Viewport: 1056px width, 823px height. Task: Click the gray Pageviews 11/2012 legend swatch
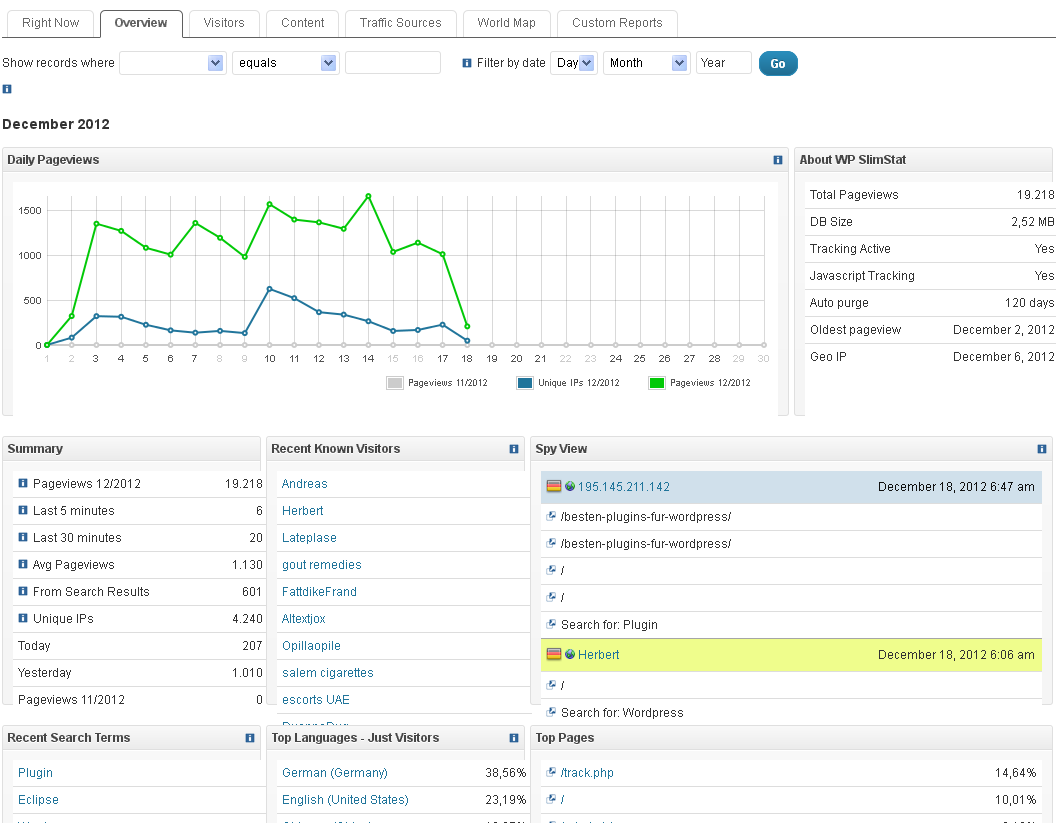point(395,383)
